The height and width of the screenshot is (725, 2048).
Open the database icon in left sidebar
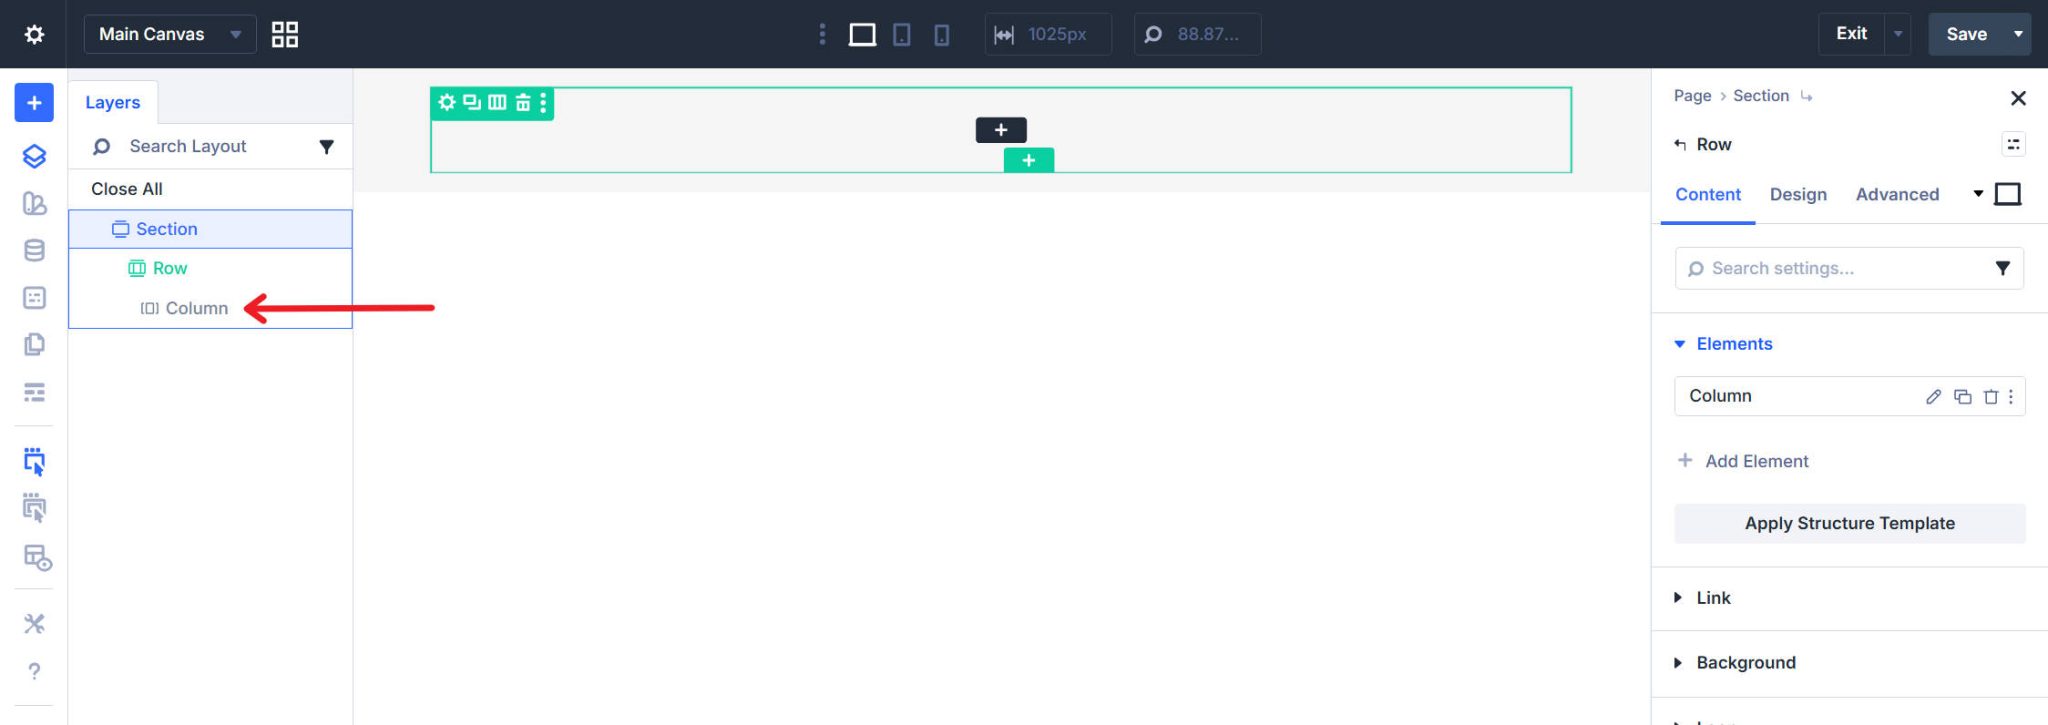point(34,250)
